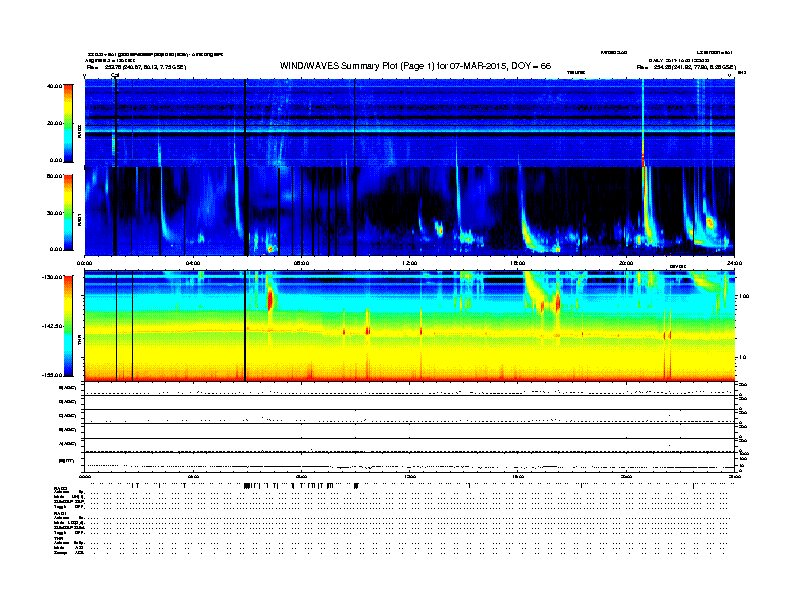This screenshot has width=792, height=612.
Task: Click the Cal marker label above RAD2 panel
Action: click(x=115, y=75)
